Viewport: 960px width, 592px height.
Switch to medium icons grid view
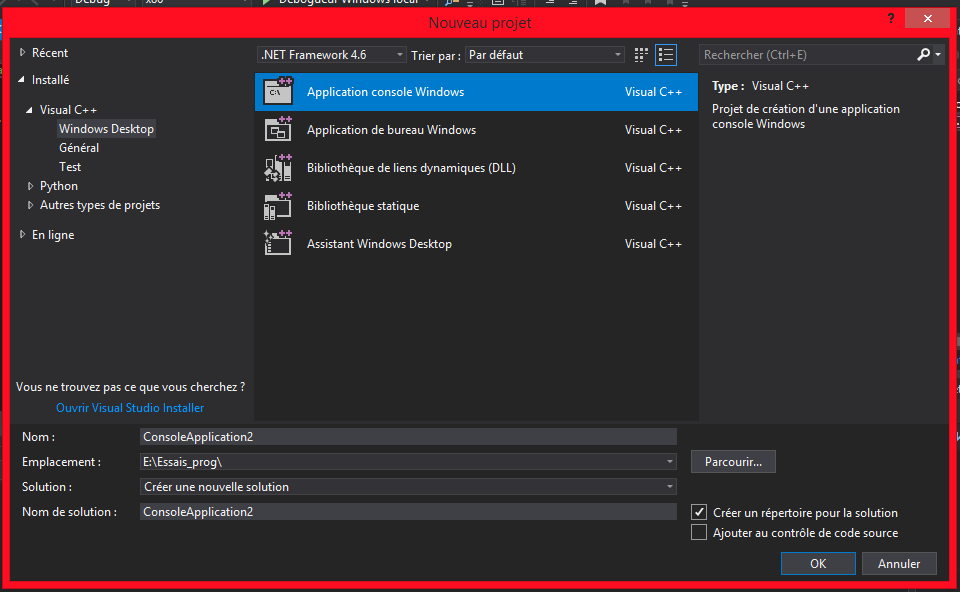tap(641, 55)
